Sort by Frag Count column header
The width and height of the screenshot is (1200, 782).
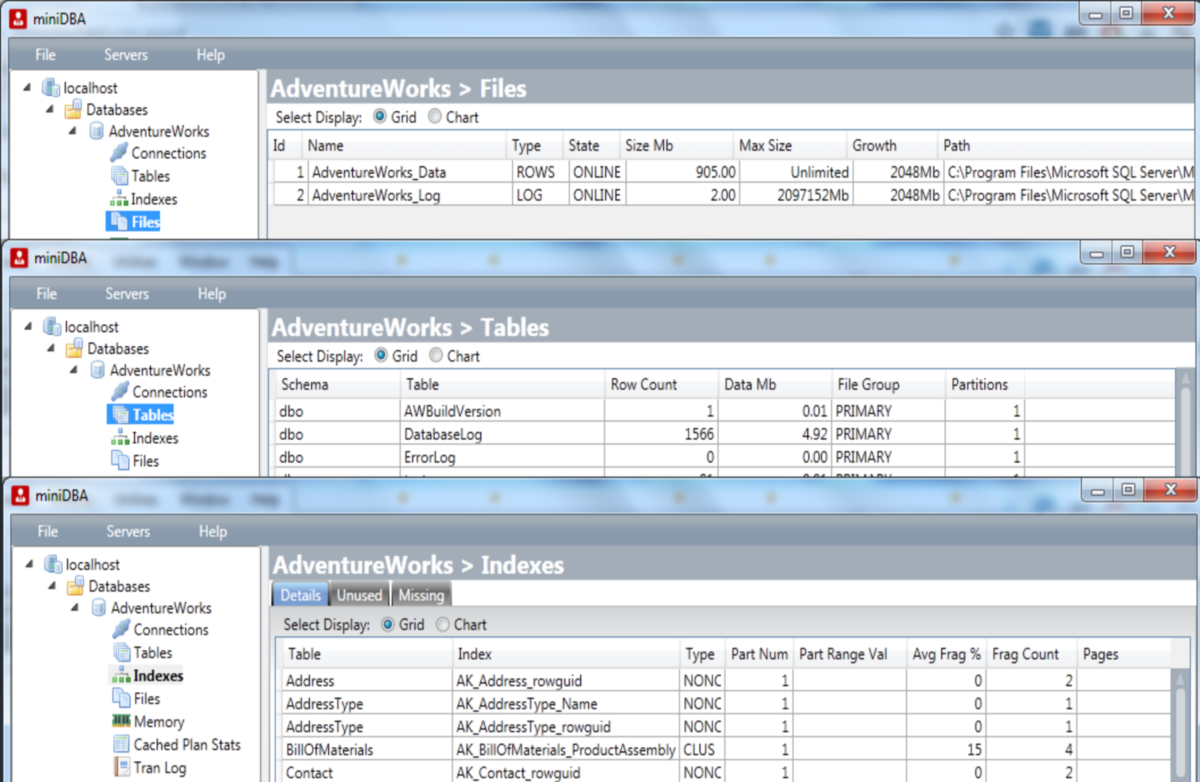(x=1031, y=654)
